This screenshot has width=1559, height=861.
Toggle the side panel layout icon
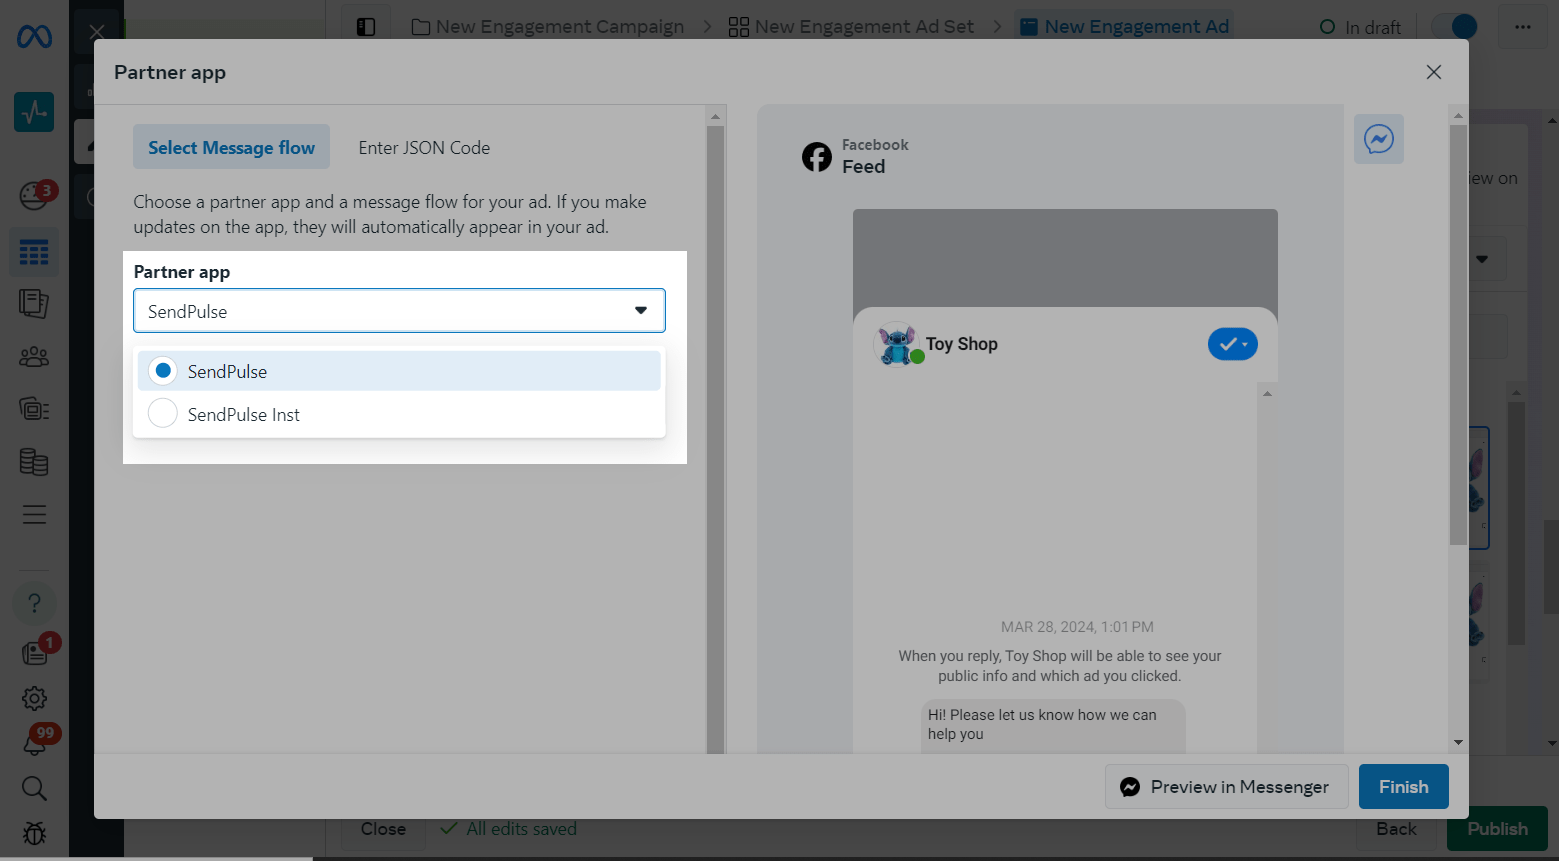366,27
